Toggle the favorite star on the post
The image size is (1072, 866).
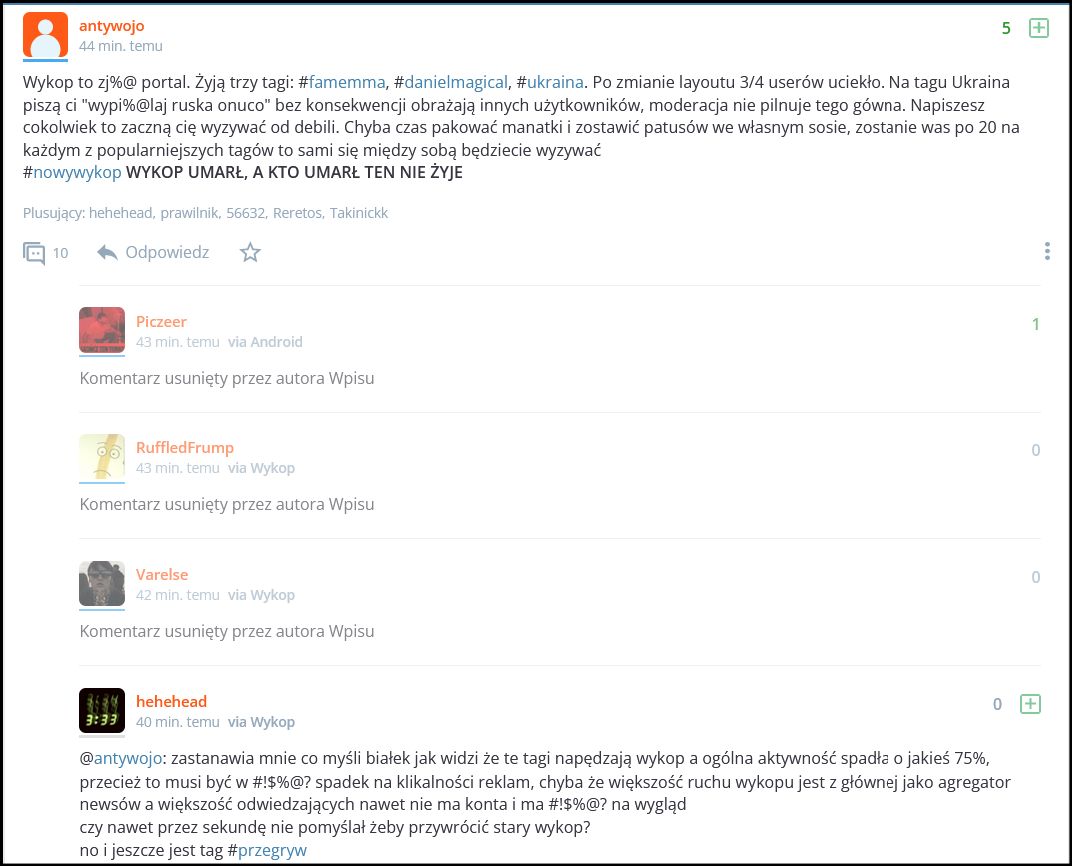(x=250, y=252)
